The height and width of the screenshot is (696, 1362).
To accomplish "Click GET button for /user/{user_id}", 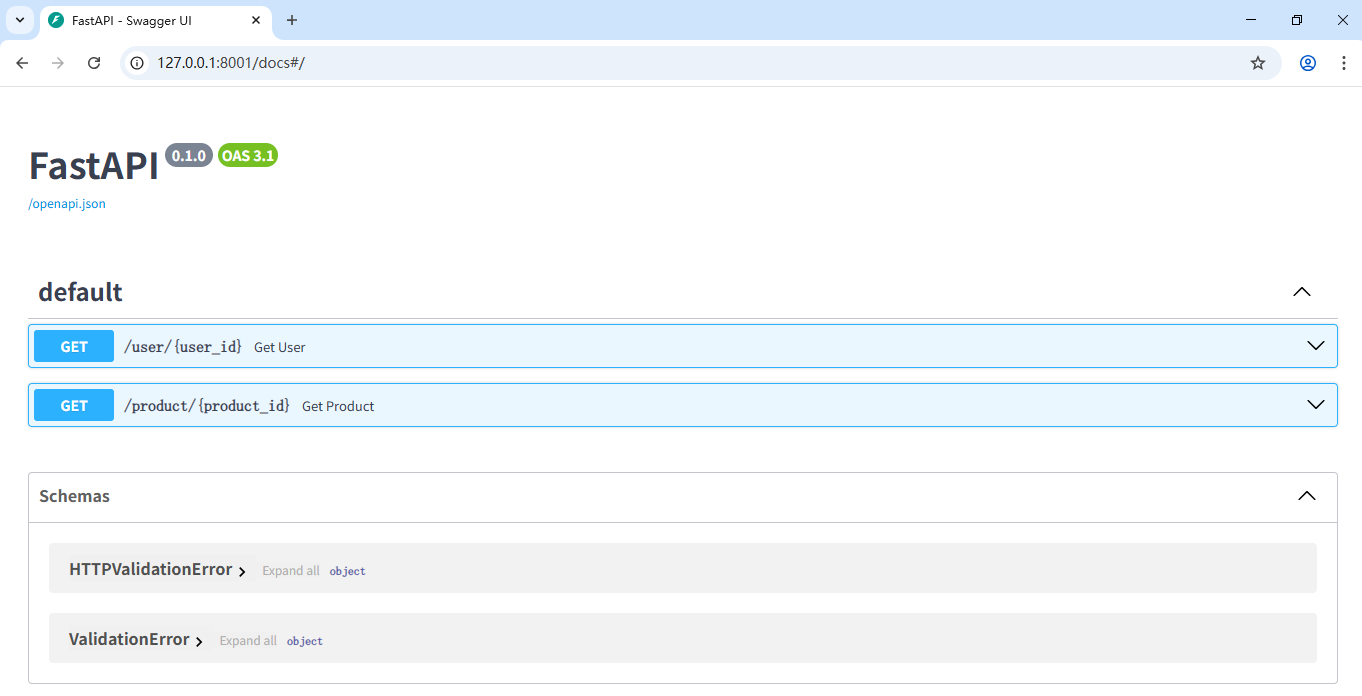I will click(x=74, y=346).
